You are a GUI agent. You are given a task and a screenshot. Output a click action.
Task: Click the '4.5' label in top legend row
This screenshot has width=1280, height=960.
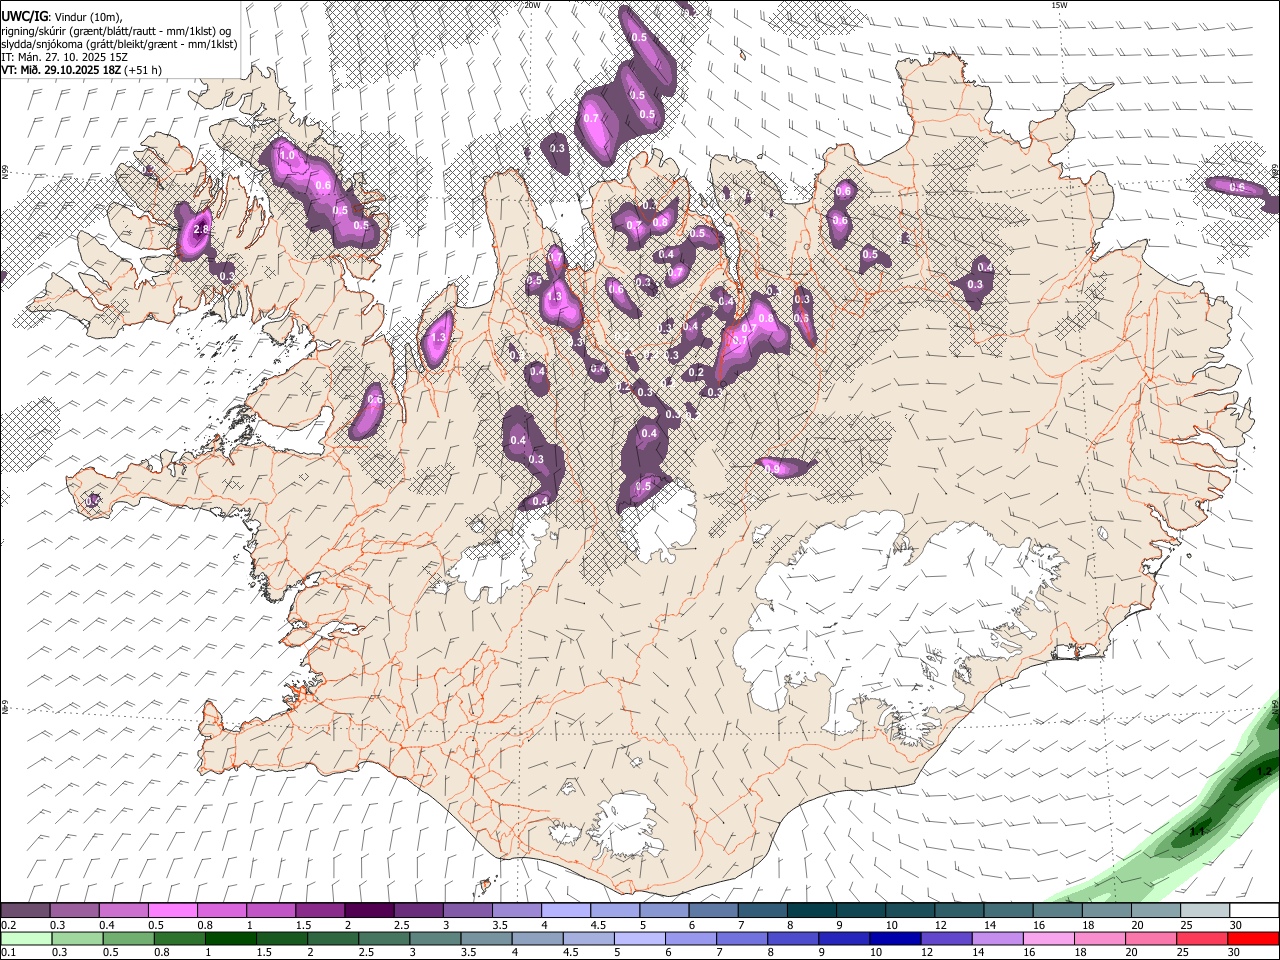tap(598, 925)
